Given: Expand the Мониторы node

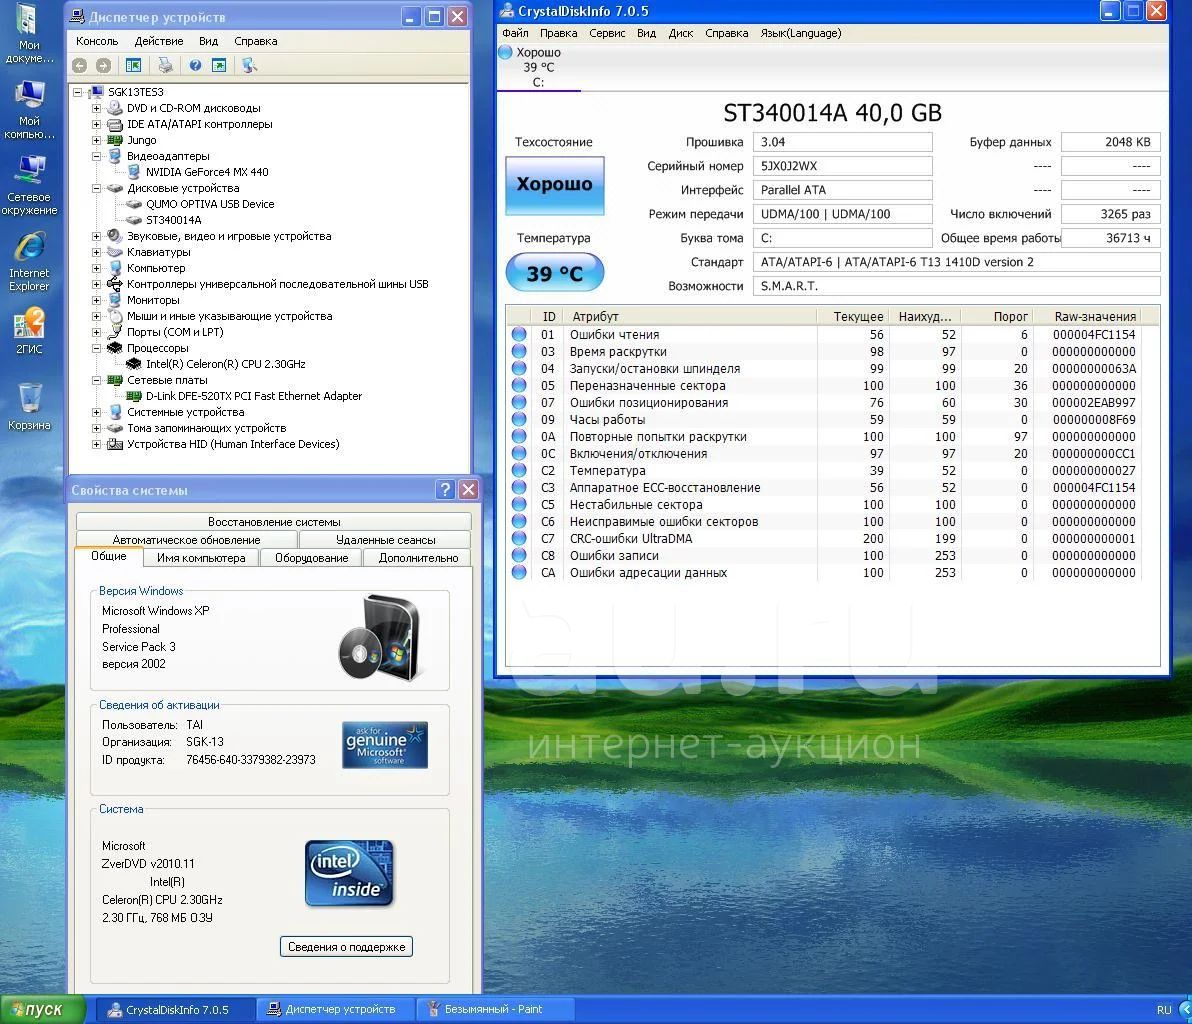Looking at the screenshot, I should [x=97, y=300].
